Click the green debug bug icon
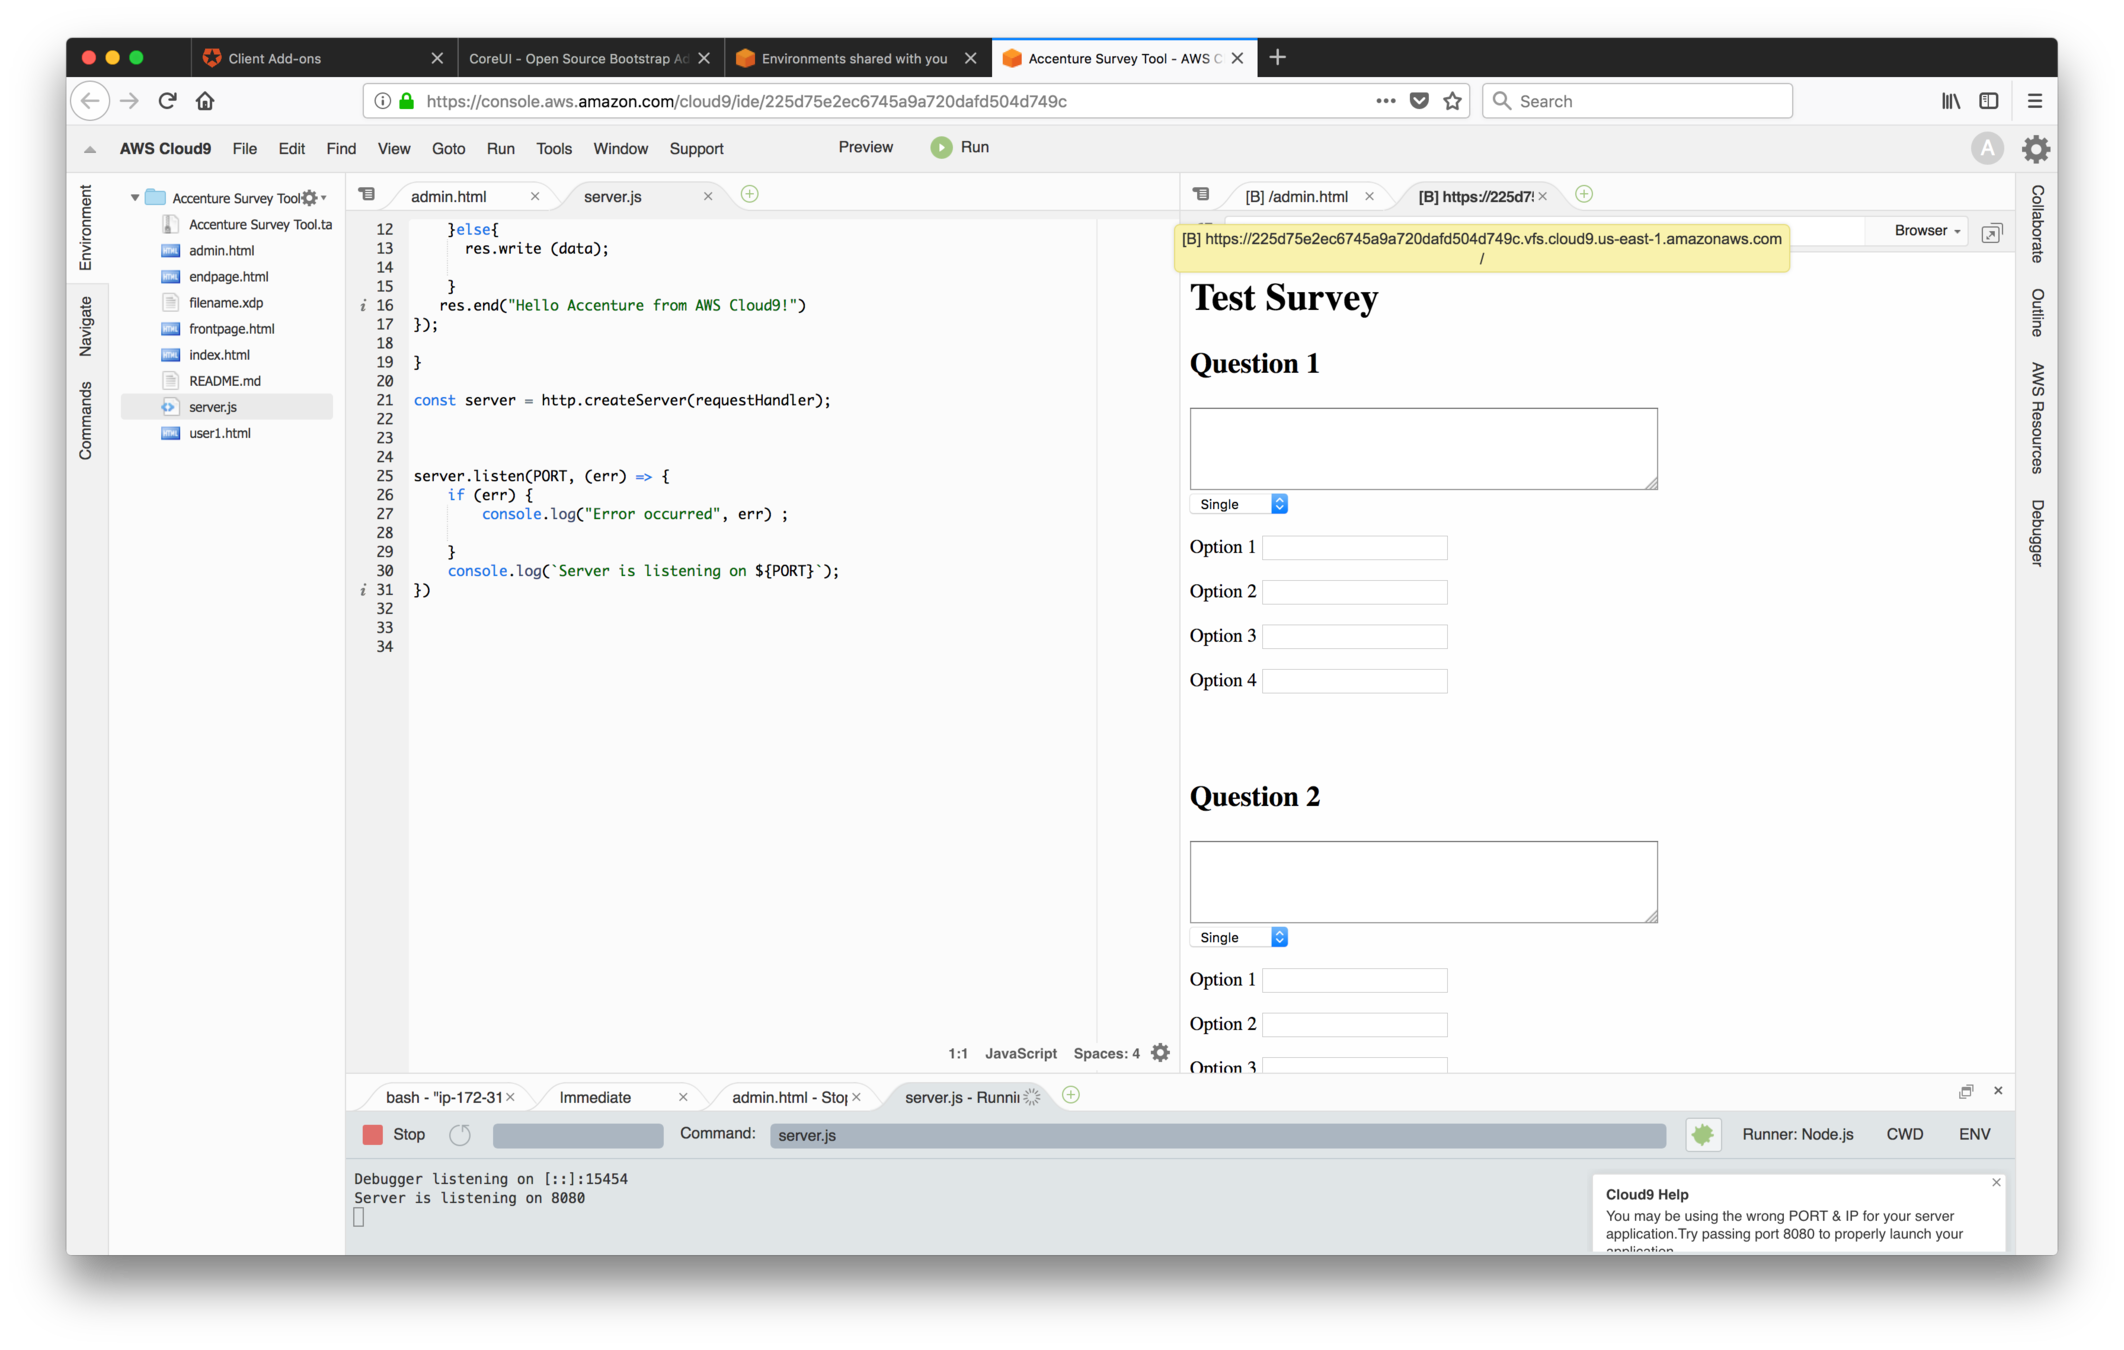The image size is (2124, 1350). (1702, 1134)
